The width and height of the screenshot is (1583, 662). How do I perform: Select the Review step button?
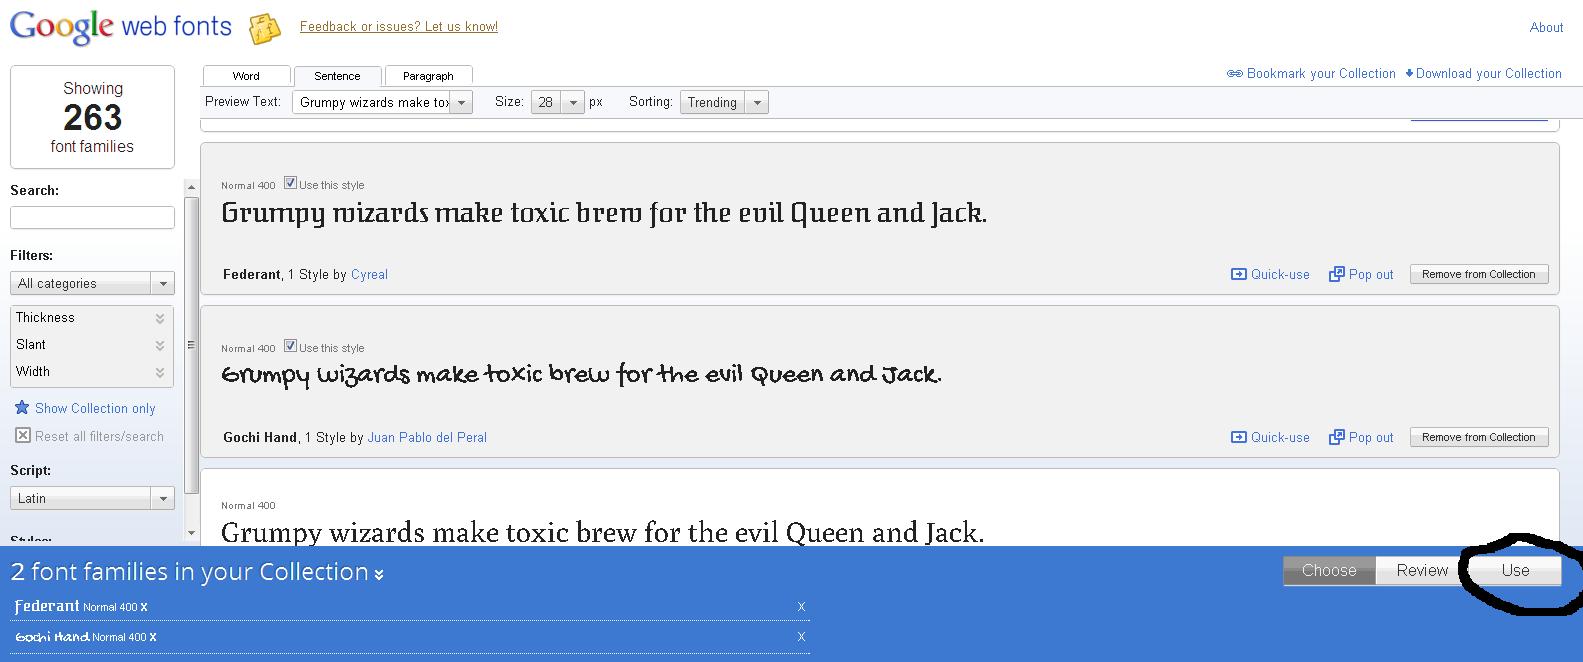coord(1422,570)
